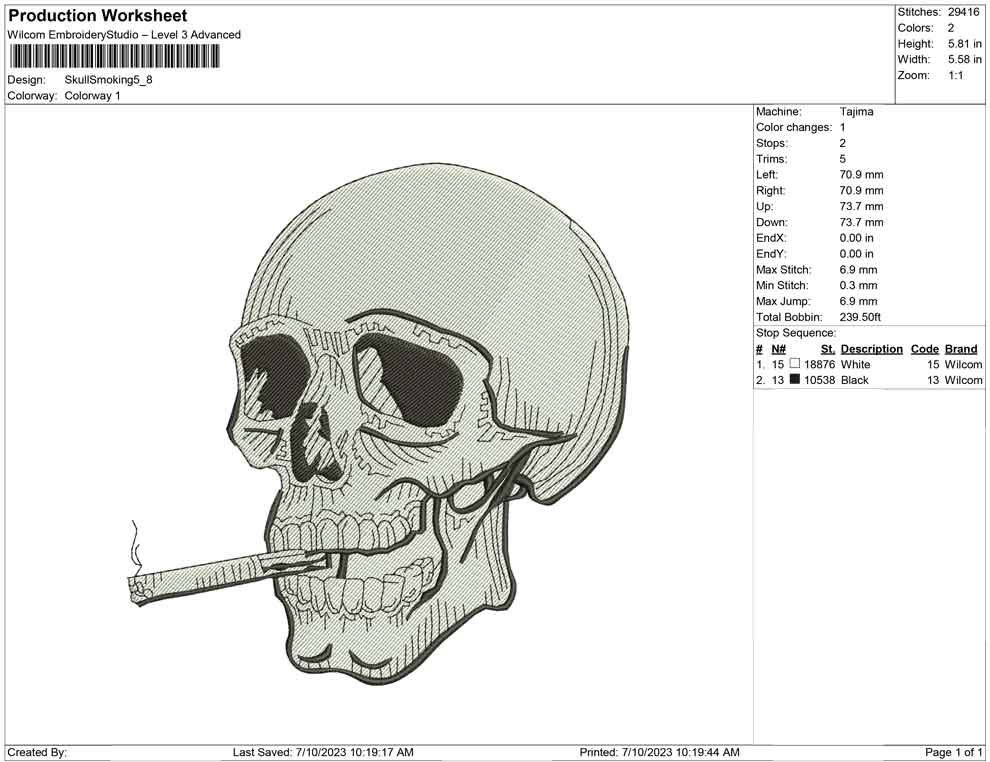Click the Created By field

pyautogui.click(x=40, y=751)
